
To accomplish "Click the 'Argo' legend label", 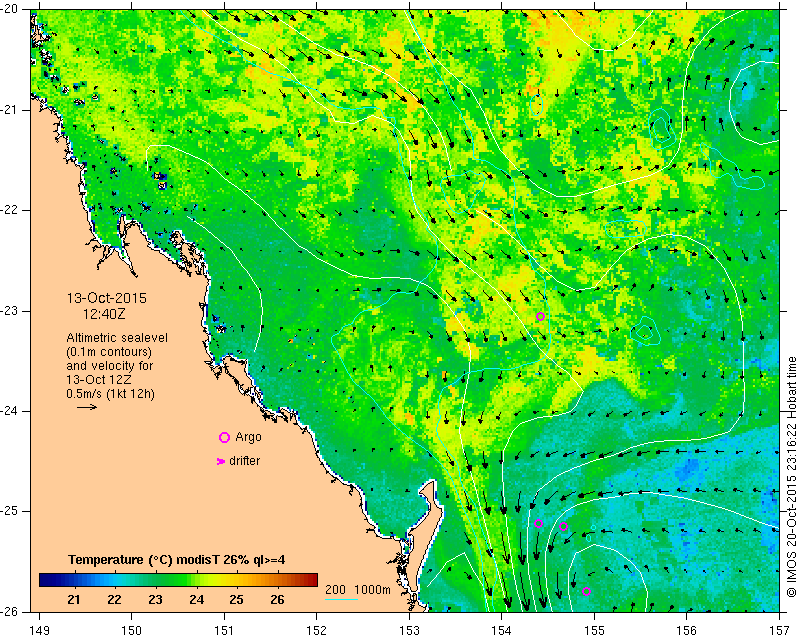I will click(x=248, y=437).
